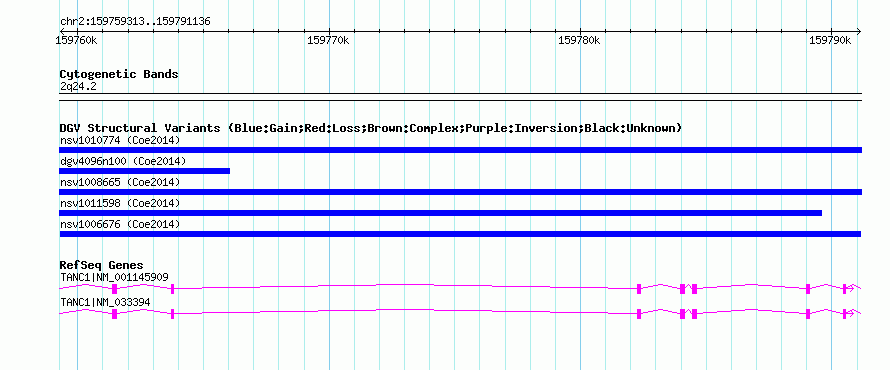Select the 159770k ruler tick label
The image size is (890, 370).
click(x=328, y=40)
